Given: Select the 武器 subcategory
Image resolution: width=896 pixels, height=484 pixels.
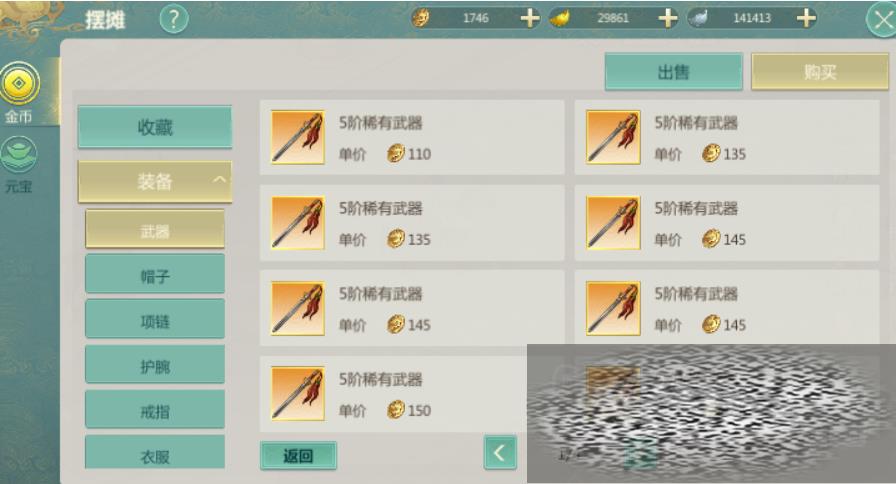Looking at the screenshot, I should click(155, 229).
